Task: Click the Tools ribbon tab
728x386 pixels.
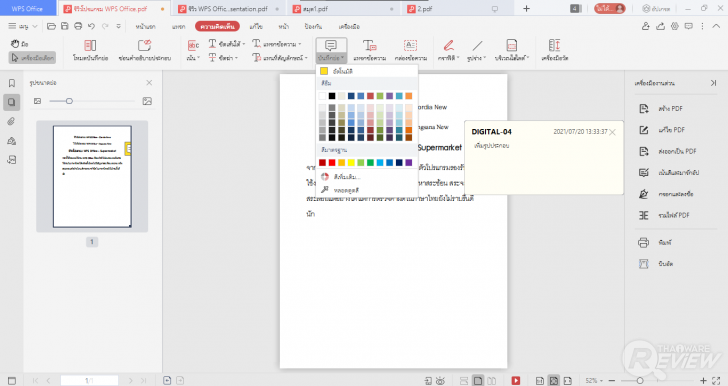Action: tap(349, 26)
